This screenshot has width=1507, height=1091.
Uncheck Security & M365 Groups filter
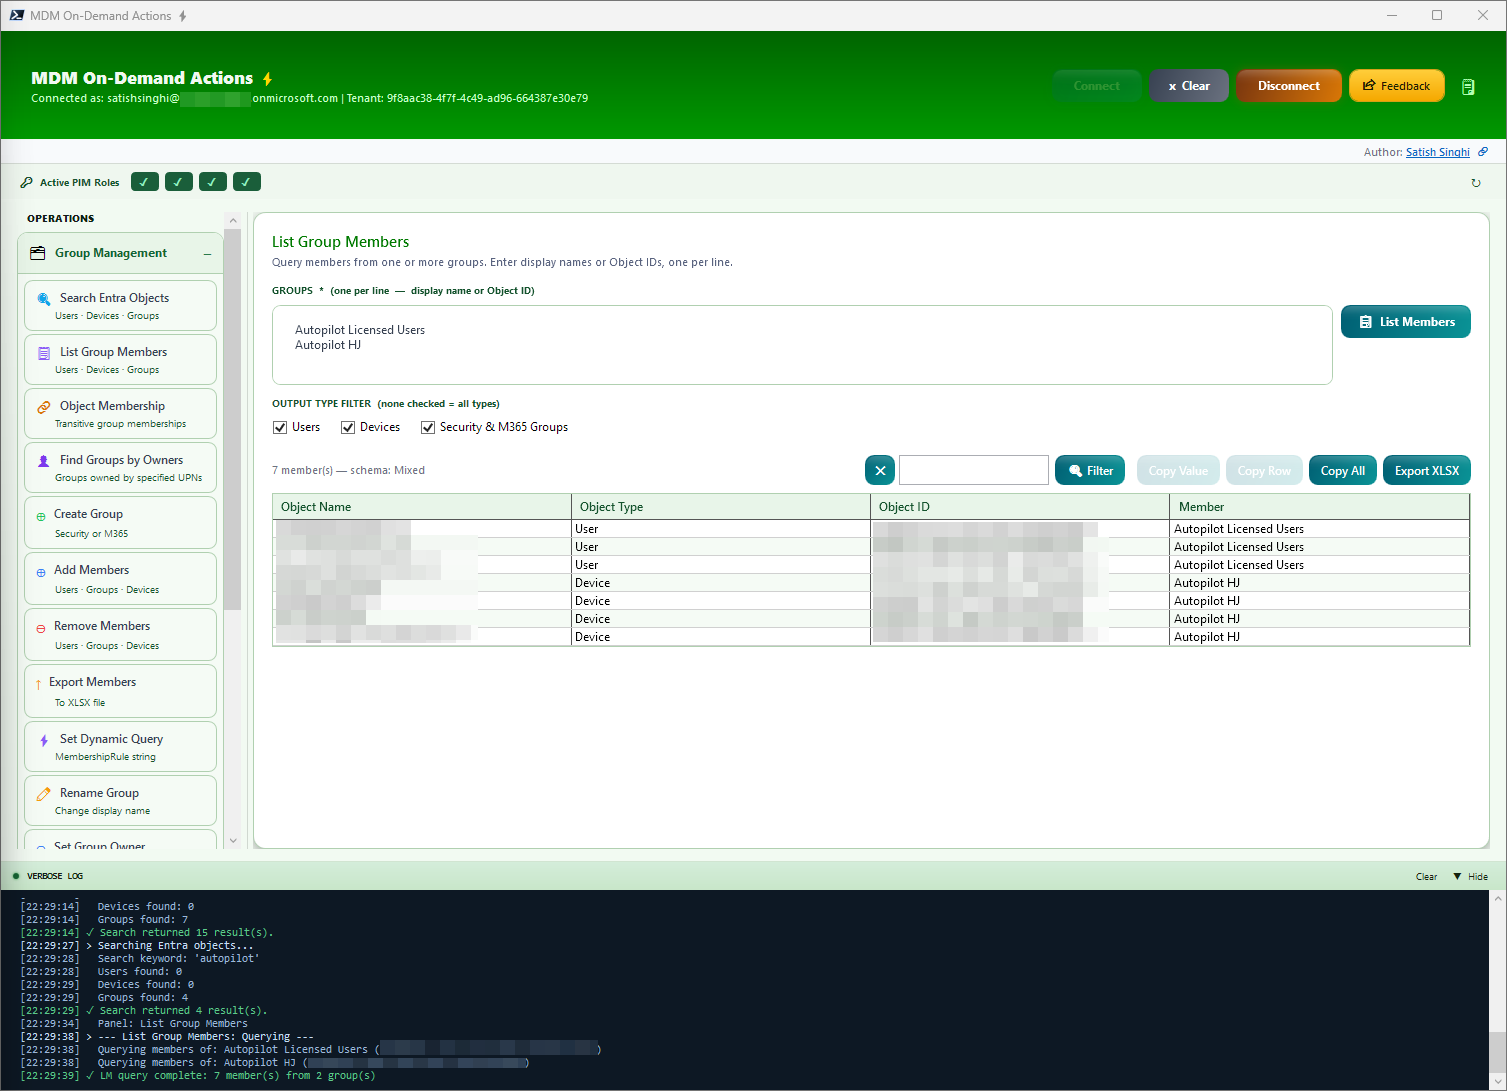[428, 427]
